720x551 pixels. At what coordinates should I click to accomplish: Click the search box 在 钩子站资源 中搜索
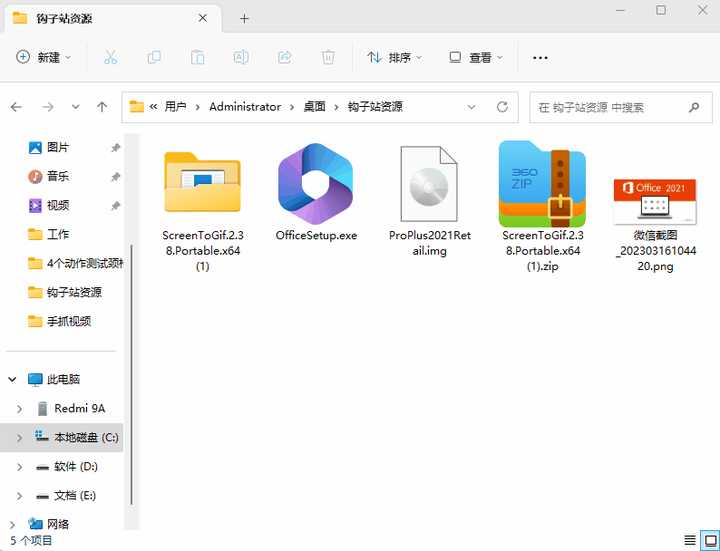[x=620, y=107]
